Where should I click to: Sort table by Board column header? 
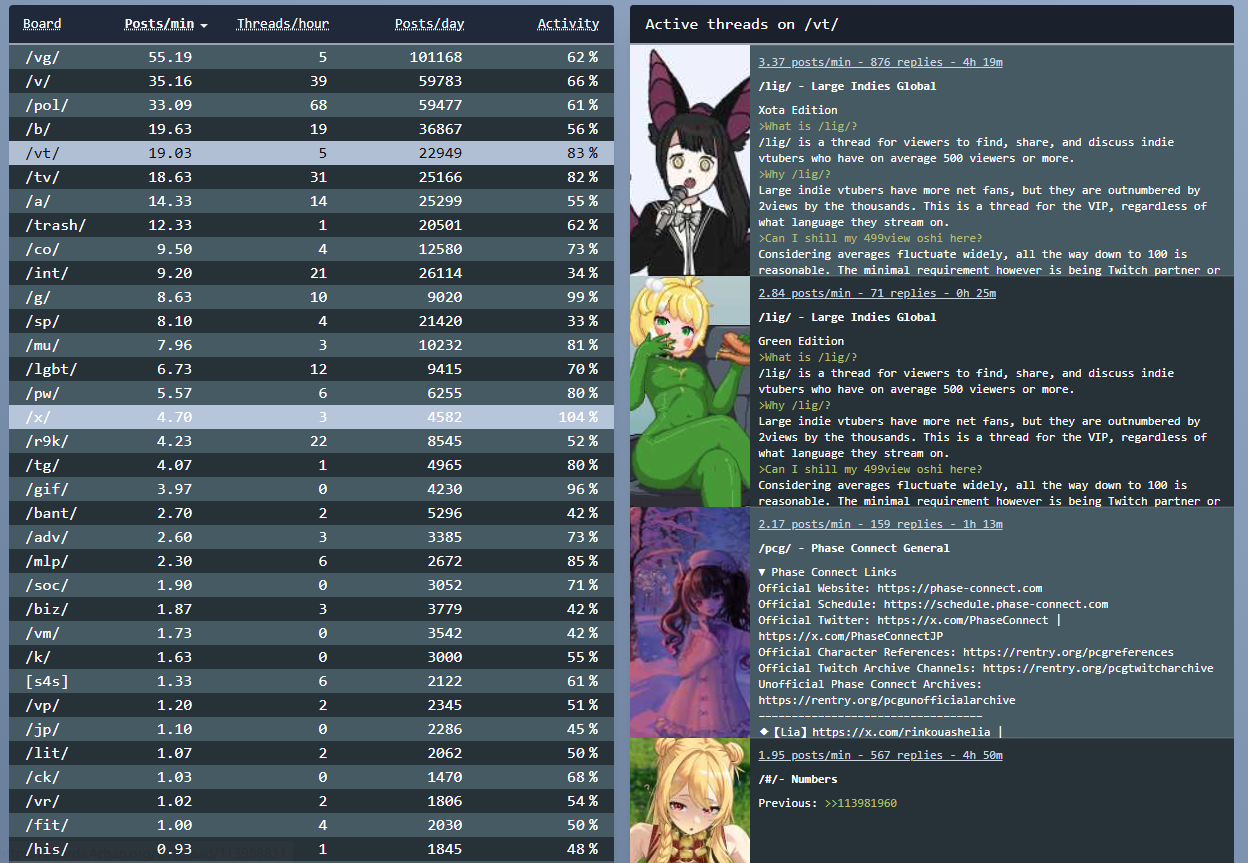click(x=42, y=24)
